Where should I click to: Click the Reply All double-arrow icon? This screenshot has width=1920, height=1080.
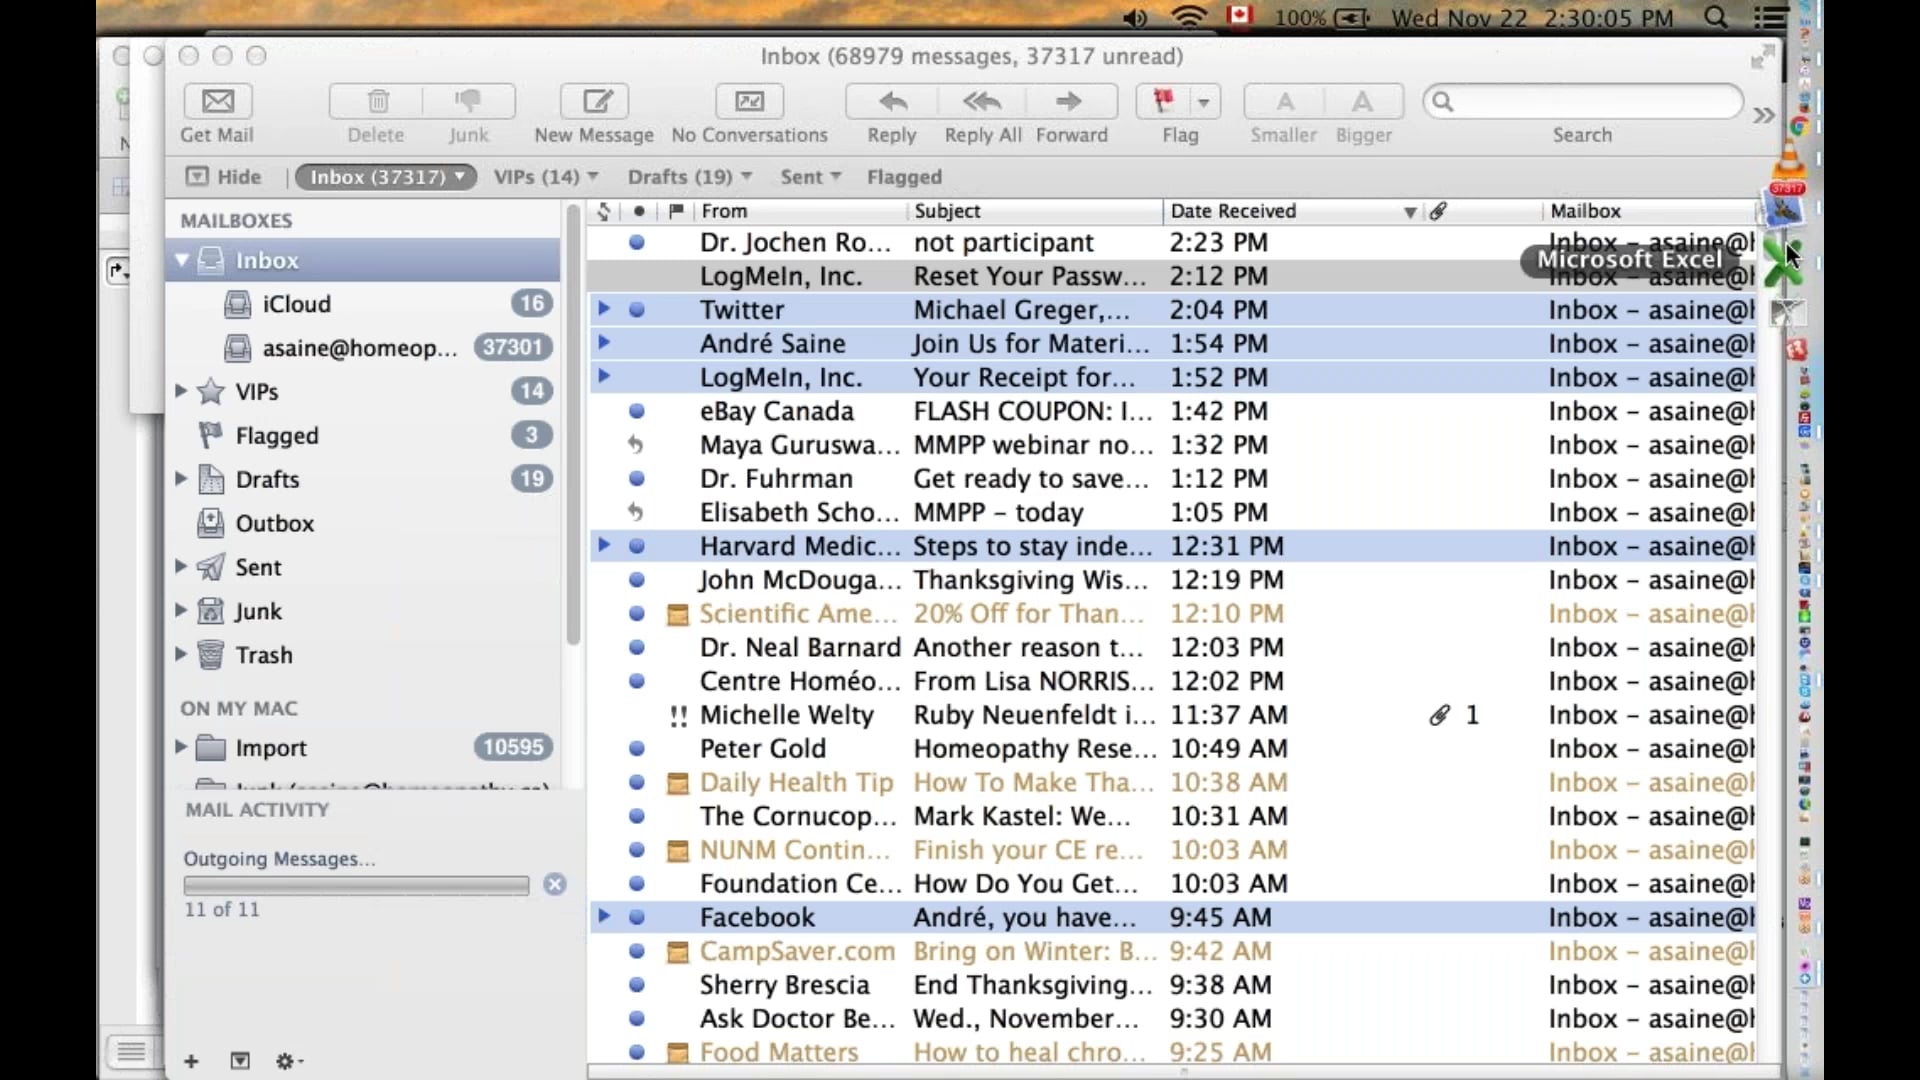tap(982, 101)
